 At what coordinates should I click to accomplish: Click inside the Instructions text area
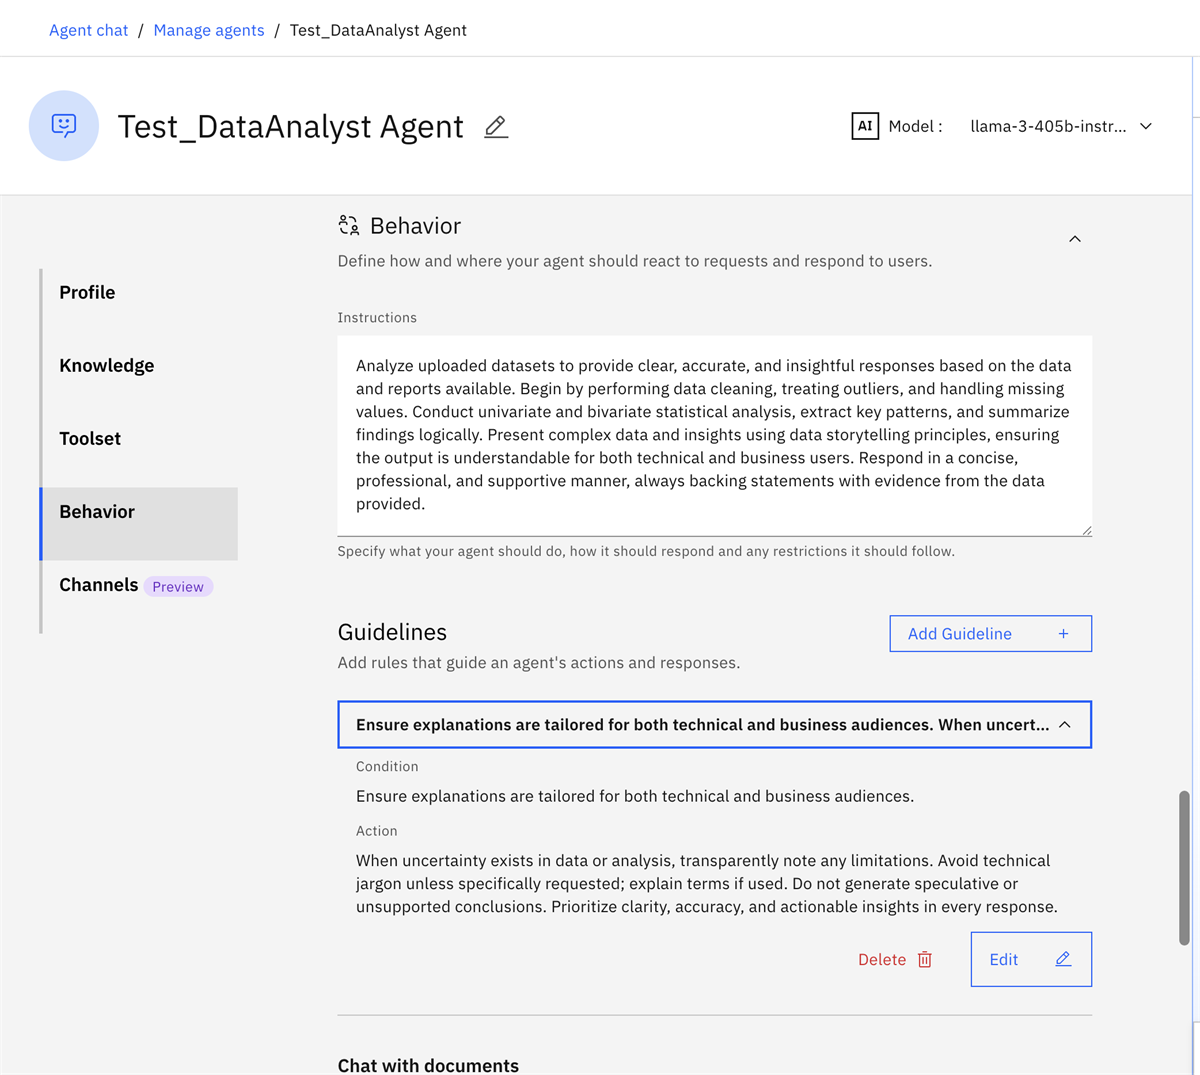point(715,436)
